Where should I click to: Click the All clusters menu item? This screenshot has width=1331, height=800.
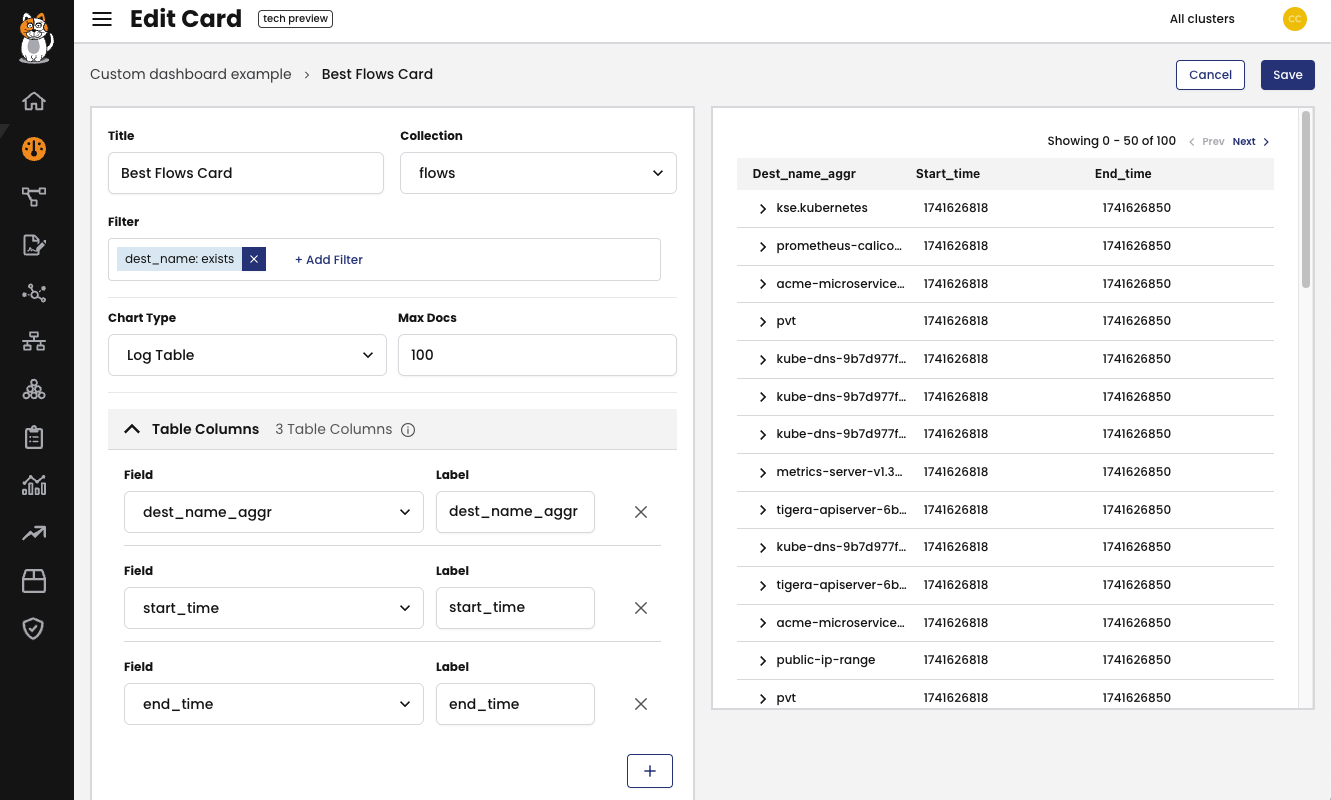click(1202, 18)
